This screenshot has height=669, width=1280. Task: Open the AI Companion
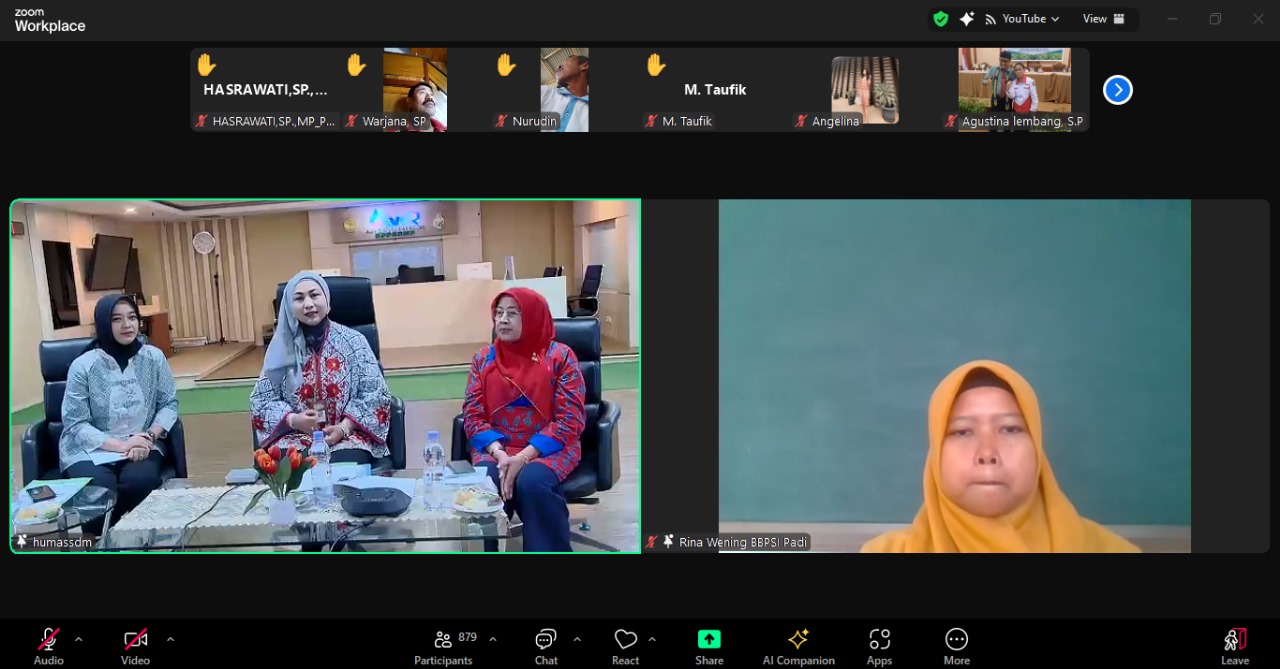(798, 645)
